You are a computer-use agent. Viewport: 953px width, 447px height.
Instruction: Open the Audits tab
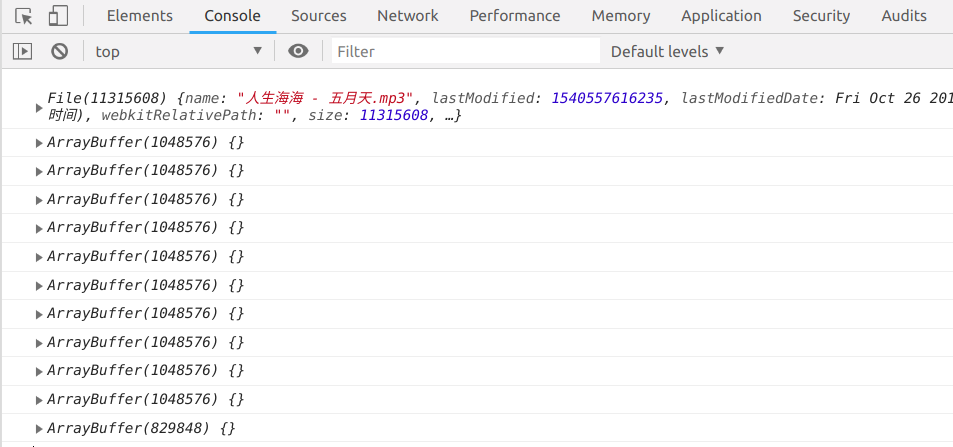point(904,16)
